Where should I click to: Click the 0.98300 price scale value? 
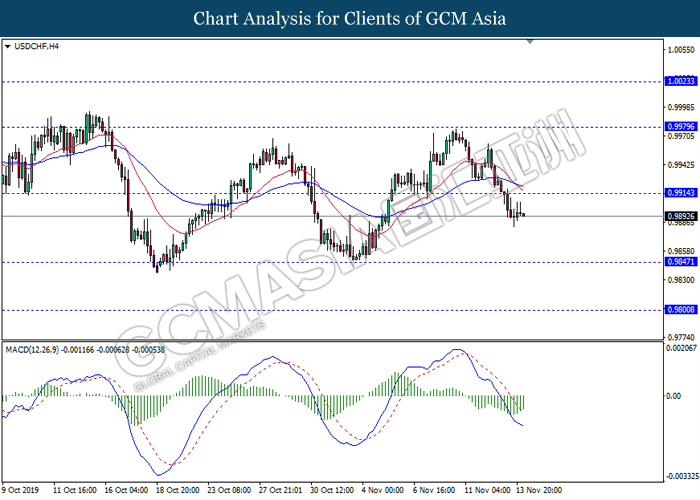point(681,280)
